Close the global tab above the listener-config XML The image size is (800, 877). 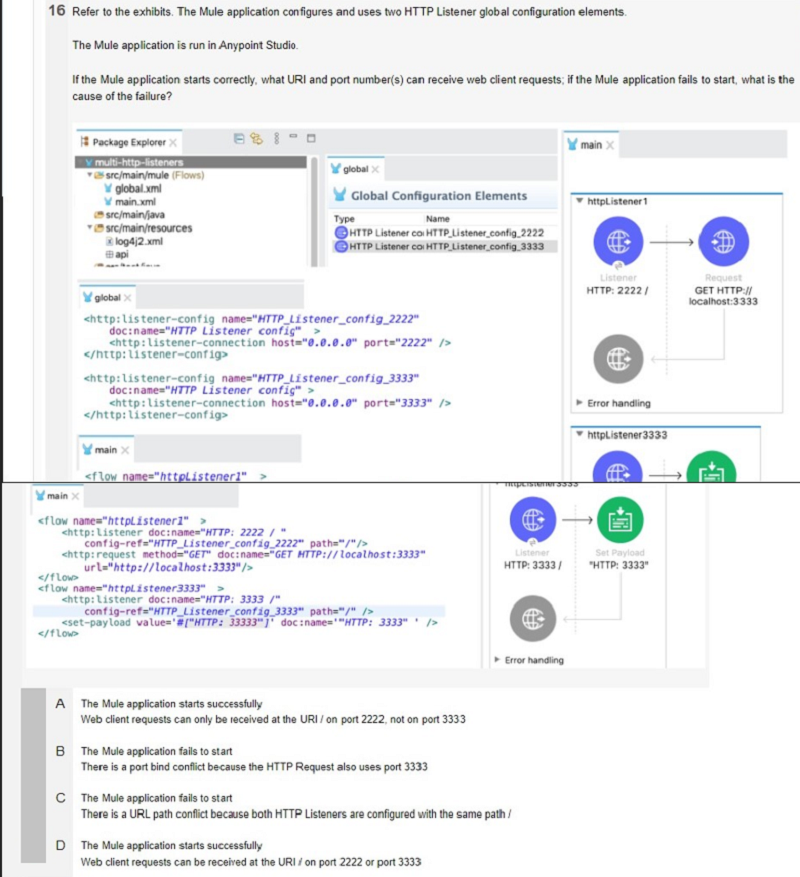coord(128,298)
